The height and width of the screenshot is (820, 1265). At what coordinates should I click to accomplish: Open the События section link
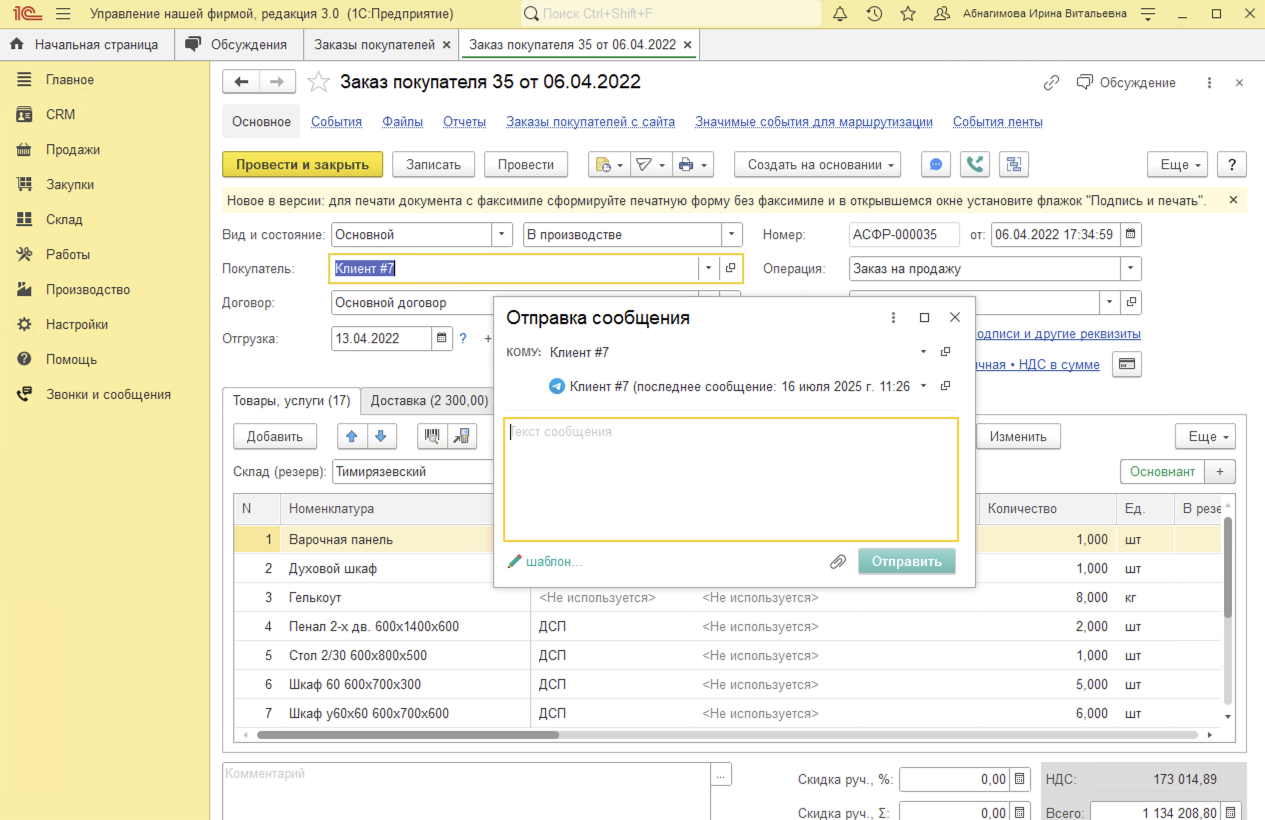click(336, 122)
